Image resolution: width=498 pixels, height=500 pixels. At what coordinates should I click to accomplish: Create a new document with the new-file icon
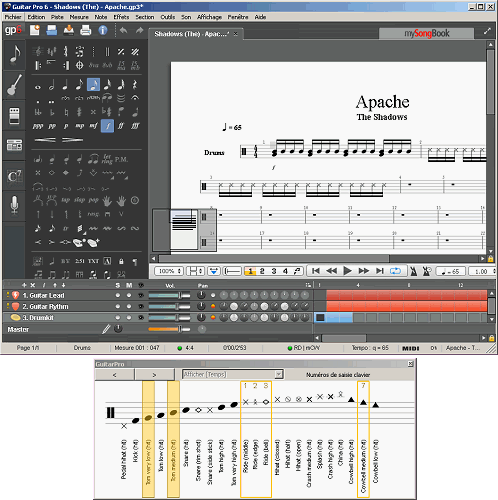tap(35, 30)
